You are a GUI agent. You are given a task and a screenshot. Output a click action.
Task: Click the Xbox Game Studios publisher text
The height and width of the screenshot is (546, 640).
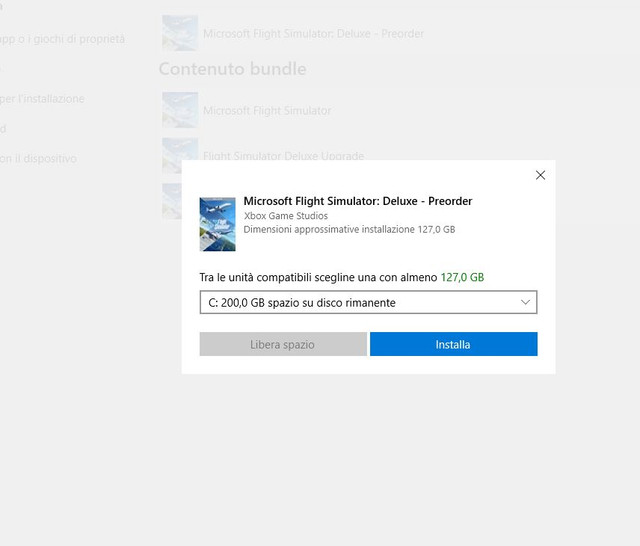click(286, 216)
